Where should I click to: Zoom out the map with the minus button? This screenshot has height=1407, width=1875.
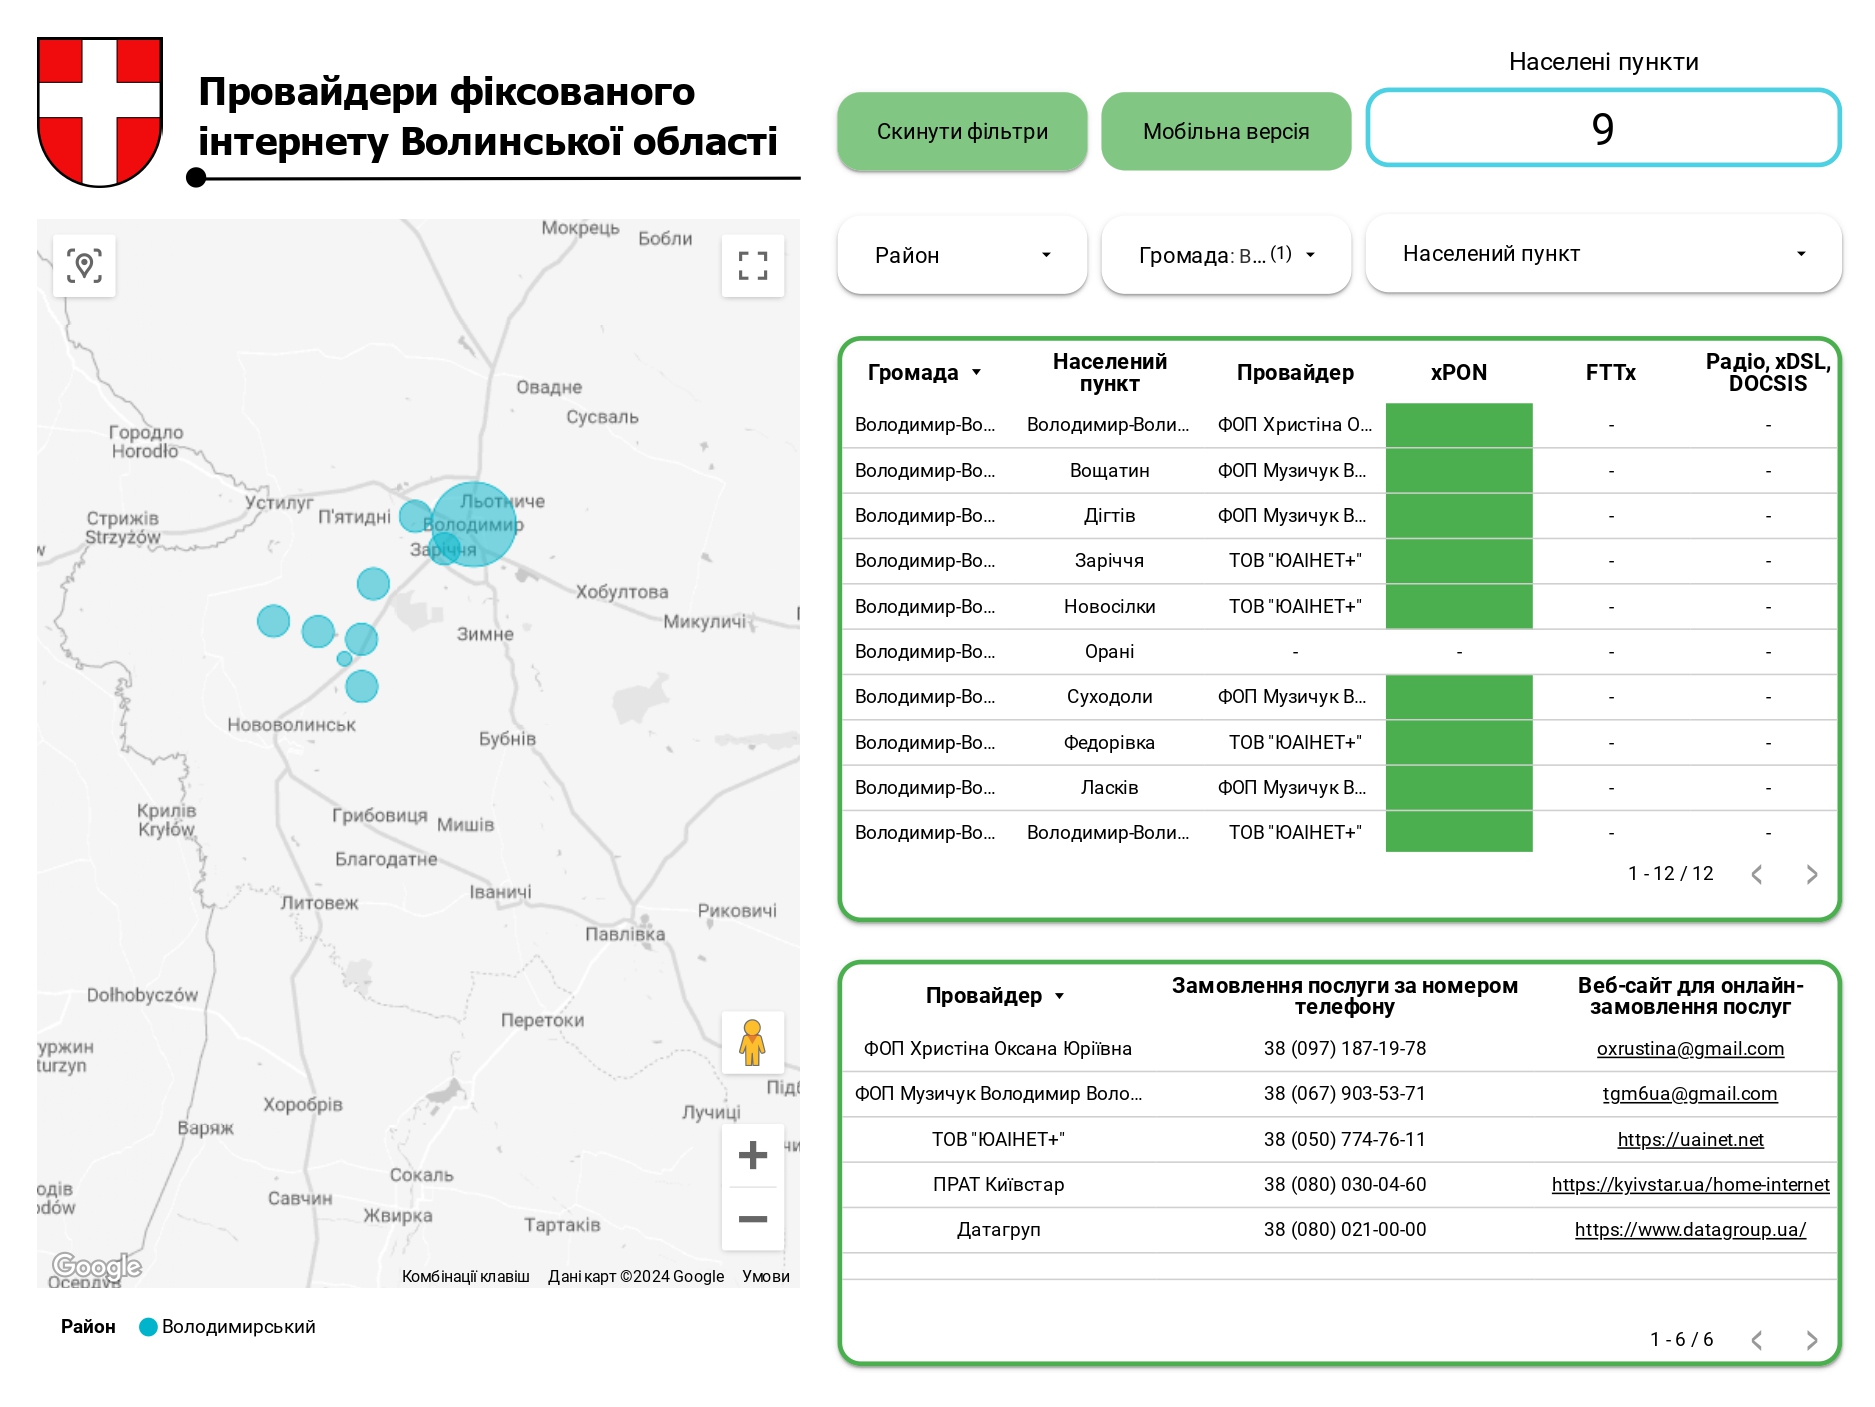coord(752,1219)
